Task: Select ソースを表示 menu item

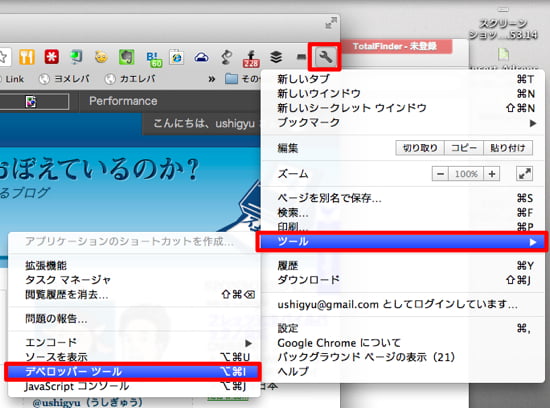Action: (x=134, y=357)
